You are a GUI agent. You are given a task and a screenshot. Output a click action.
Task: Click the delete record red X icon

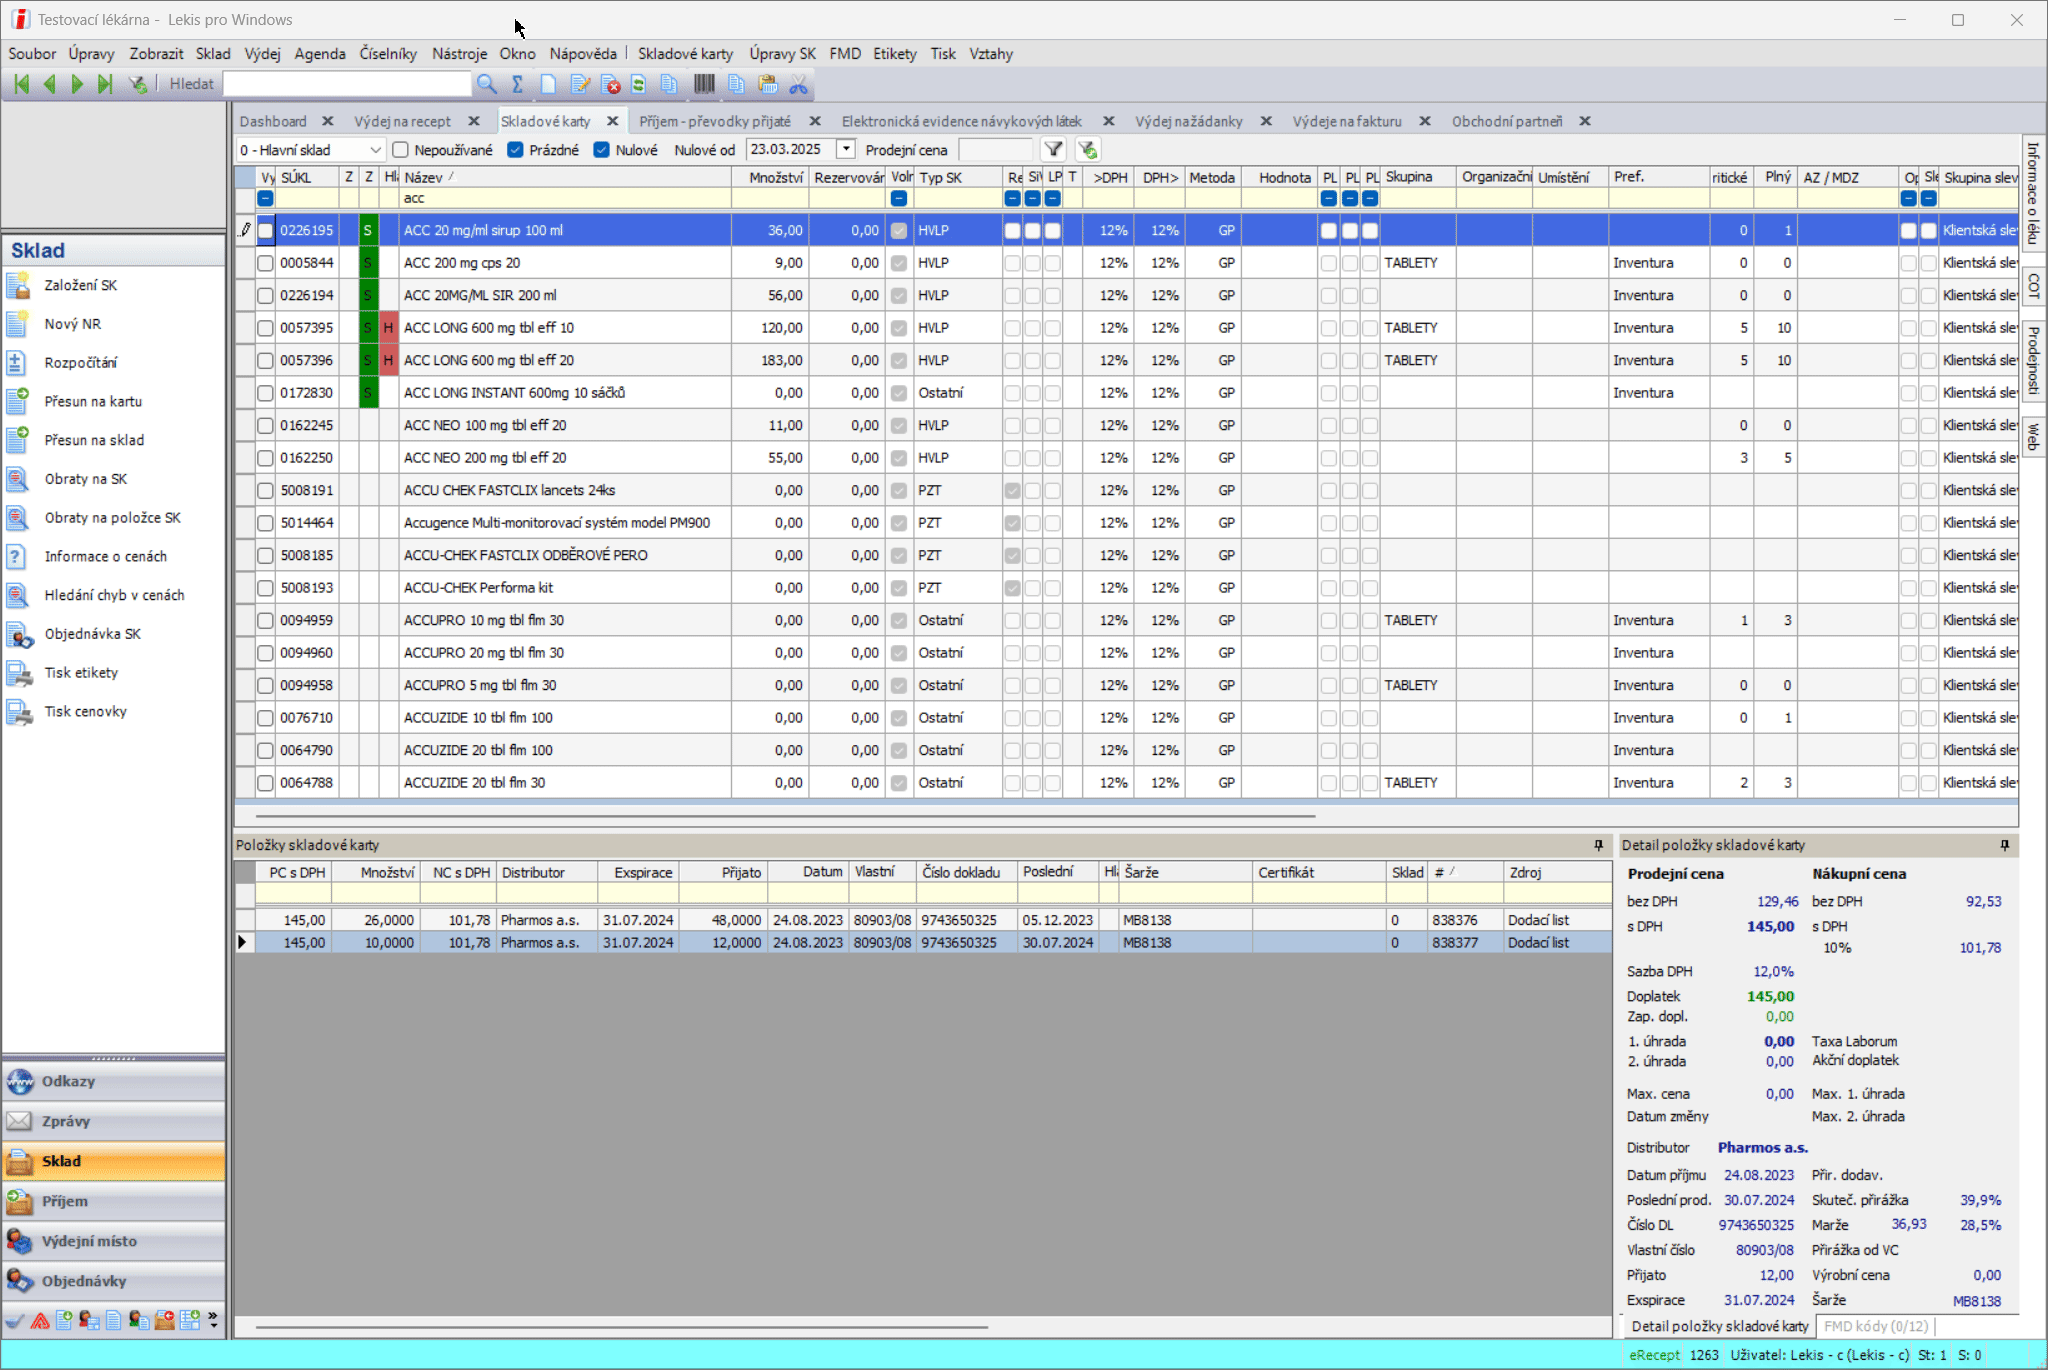coord(610,84)
